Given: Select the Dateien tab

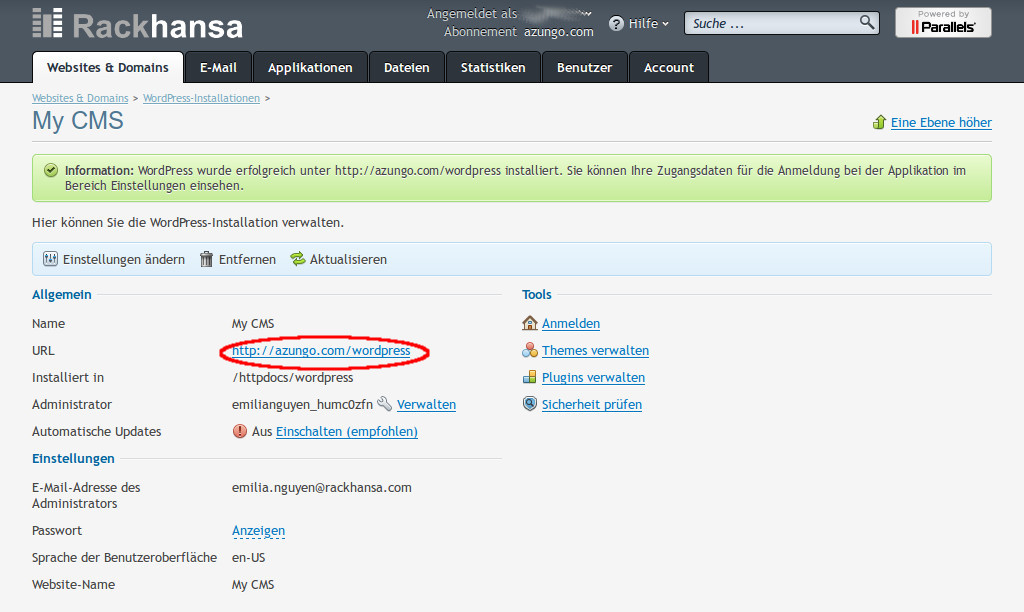Looking at the screenshot, I should click(x=407, y=67).
